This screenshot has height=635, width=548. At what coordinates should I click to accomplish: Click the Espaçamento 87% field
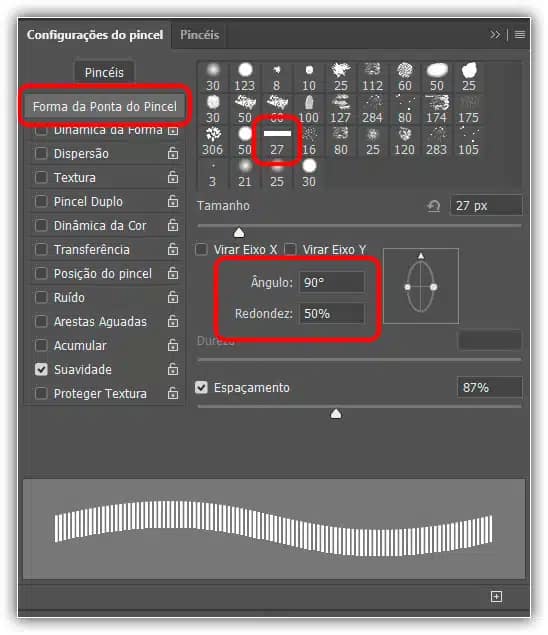490,388
